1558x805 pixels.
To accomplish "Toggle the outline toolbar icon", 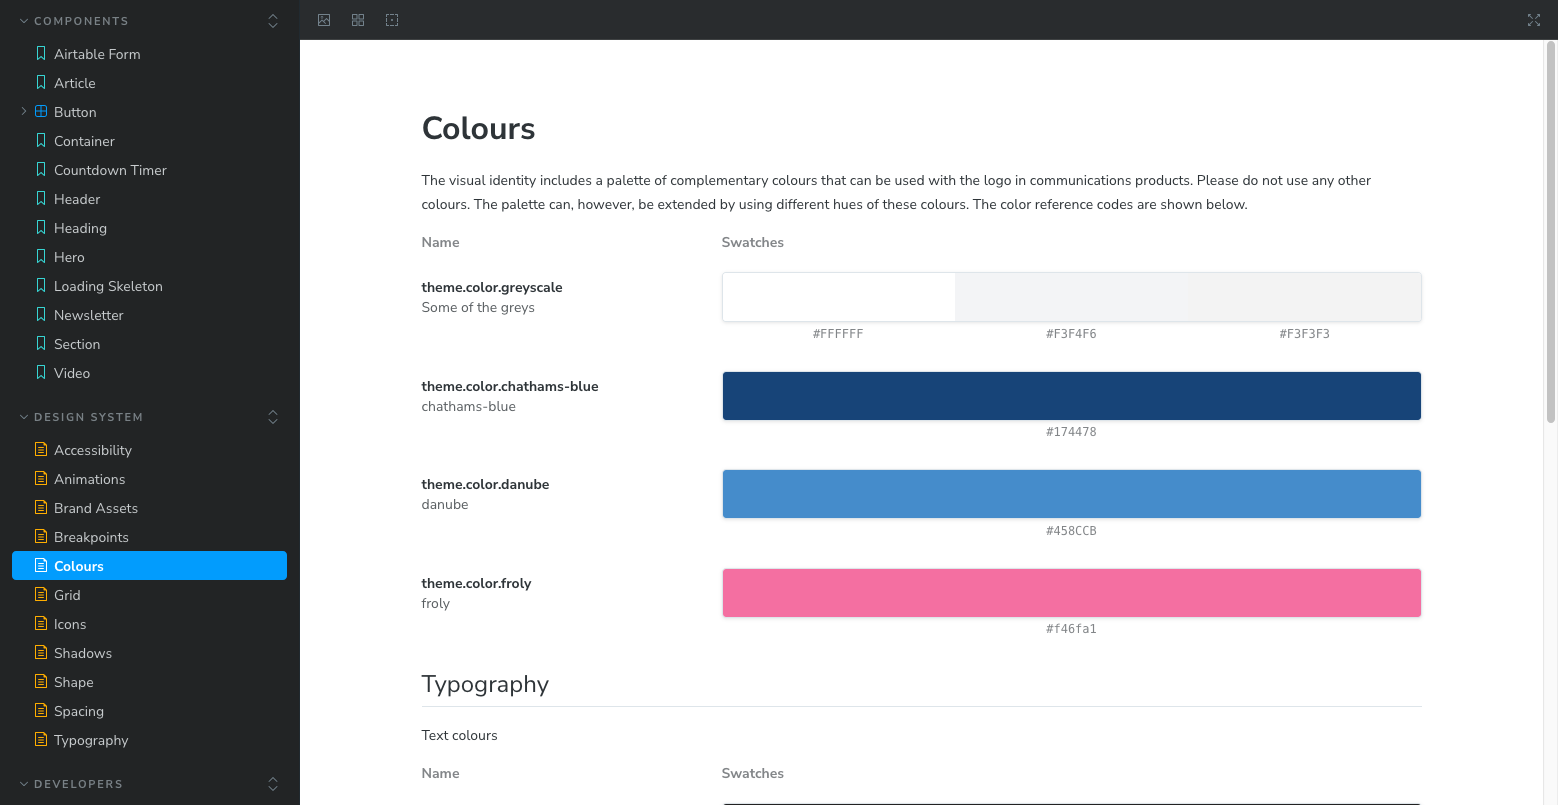I will [x=392, y=20].
